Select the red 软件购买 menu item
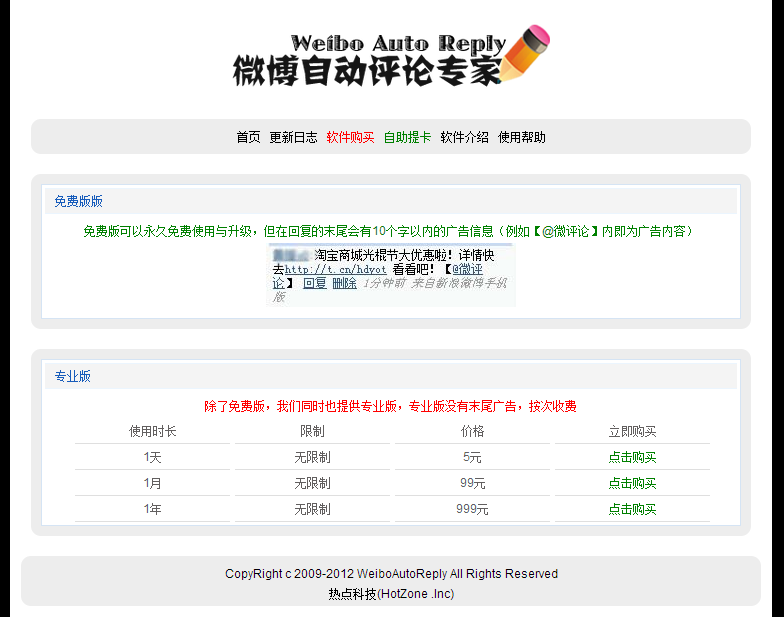784x617 pixels. pos(350,137)
